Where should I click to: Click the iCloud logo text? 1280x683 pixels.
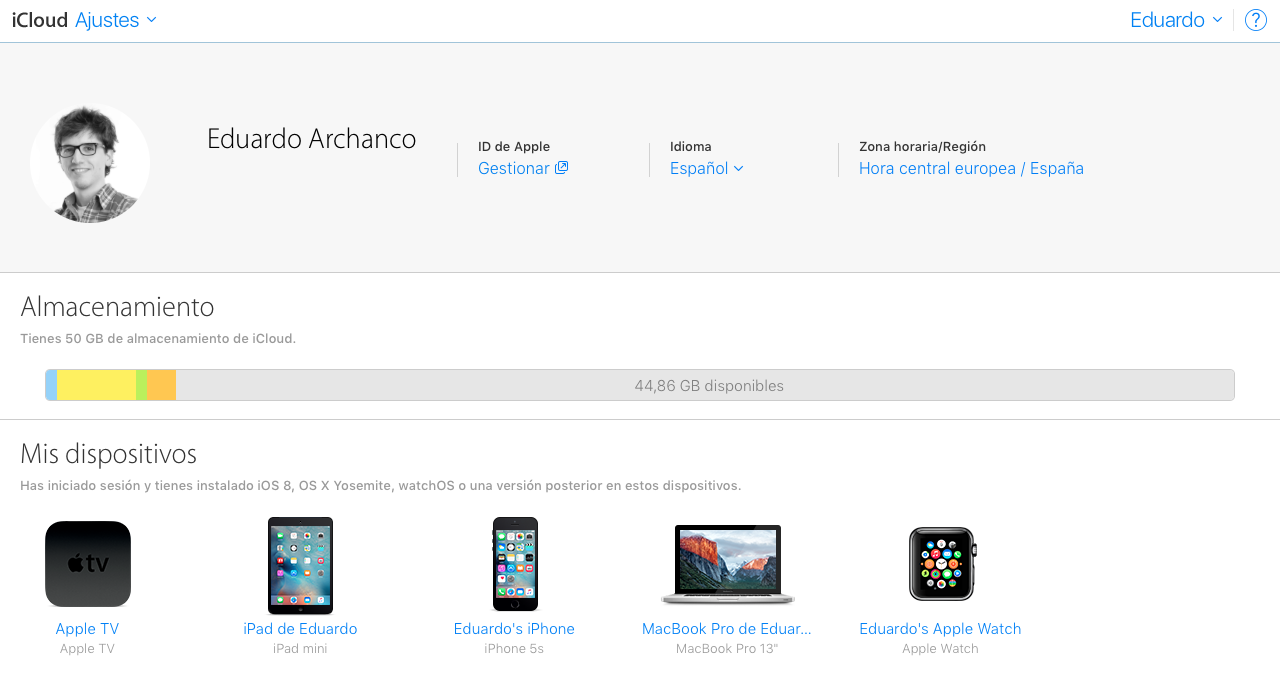tap(39, 20)
